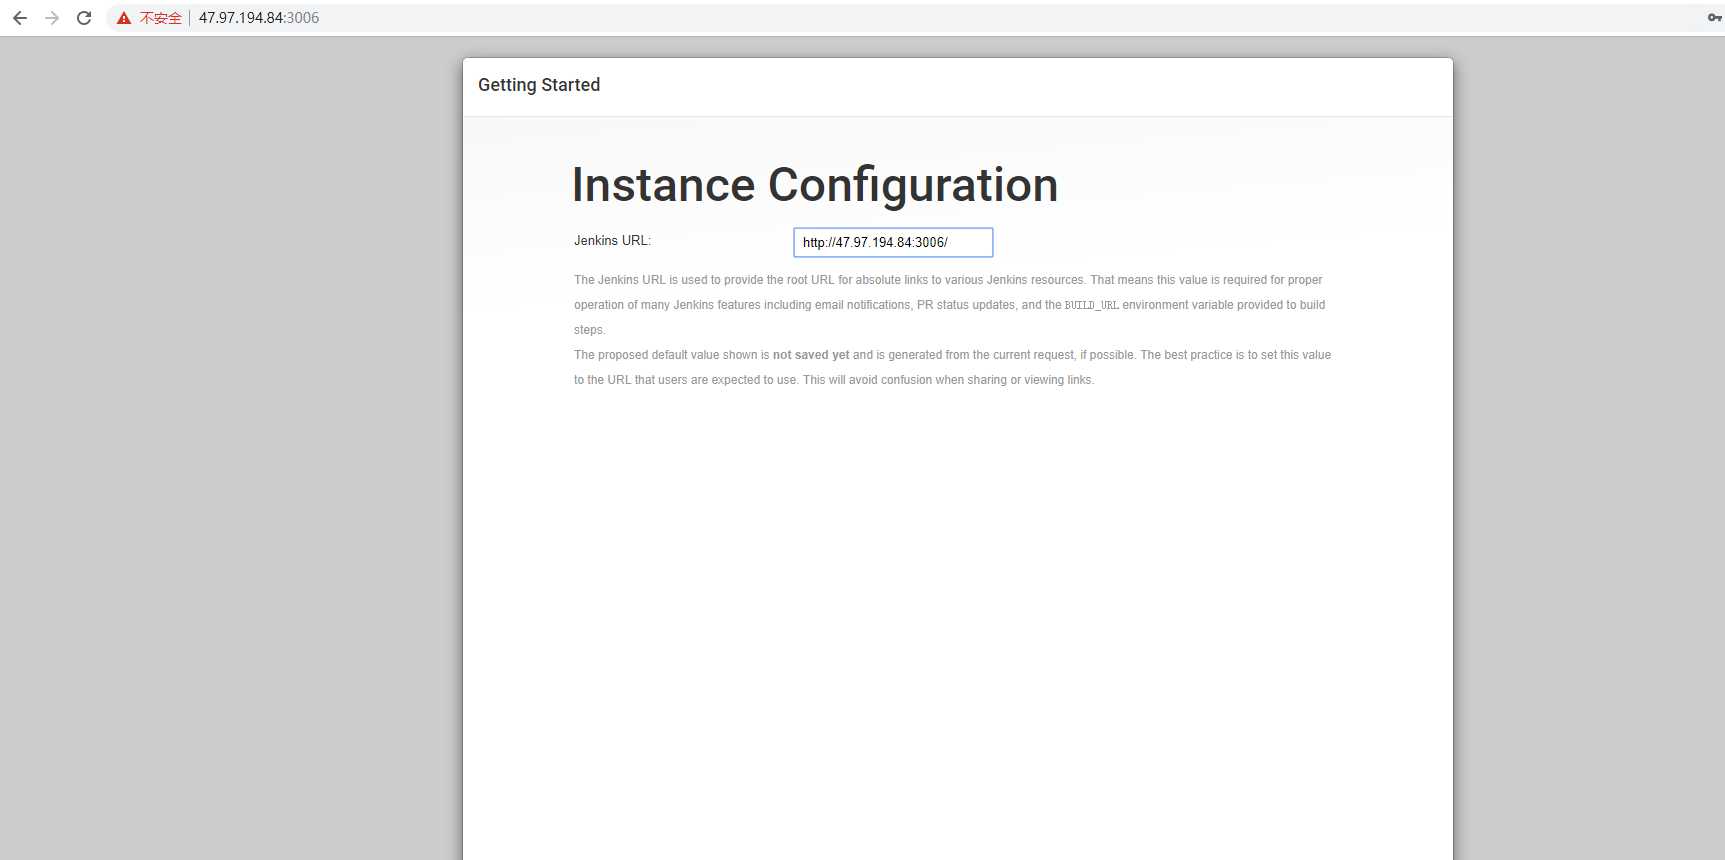This screenshot has width=1725, height=860.
Task: Select the line starting 'The Jenkins URL is used'
Action: [x=948, y=280]
